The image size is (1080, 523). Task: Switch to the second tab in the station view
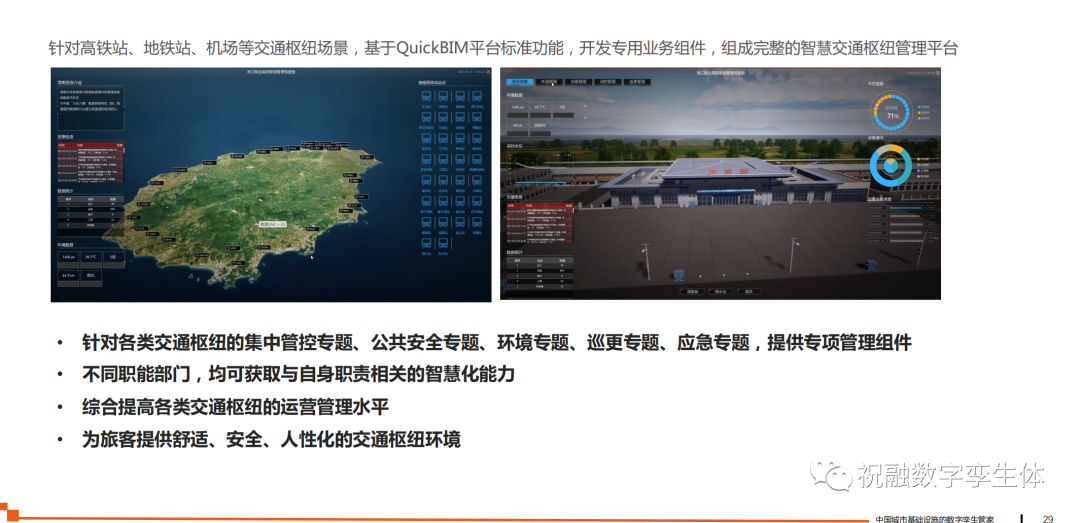click(548, 82)
